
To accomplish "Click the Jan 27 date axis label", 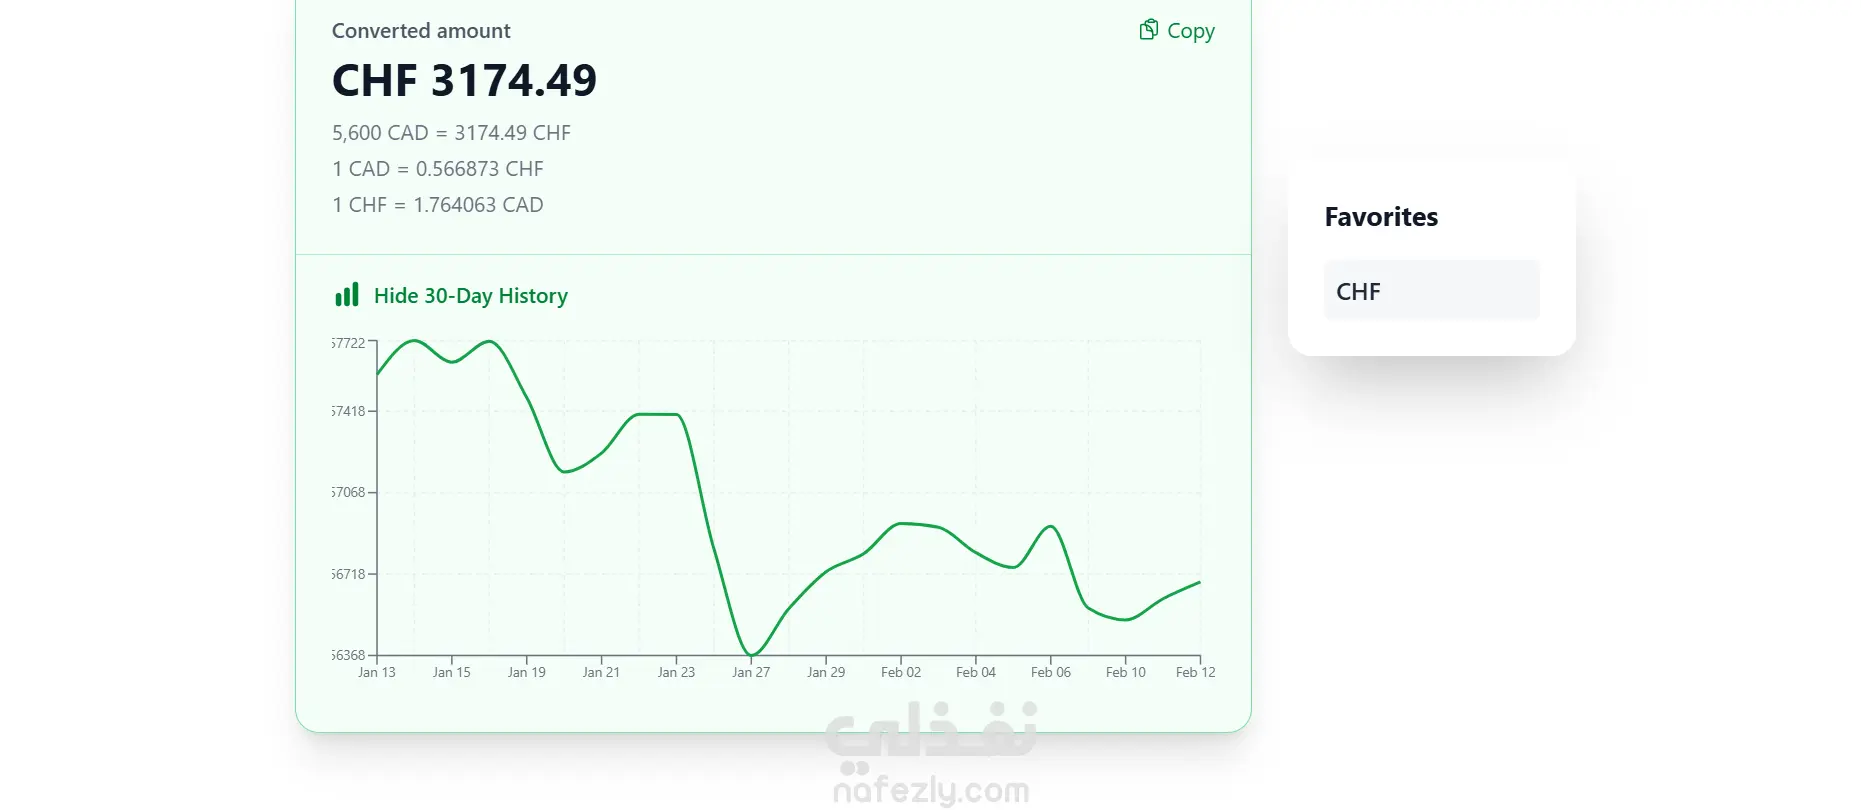I will tap(751, 672).
